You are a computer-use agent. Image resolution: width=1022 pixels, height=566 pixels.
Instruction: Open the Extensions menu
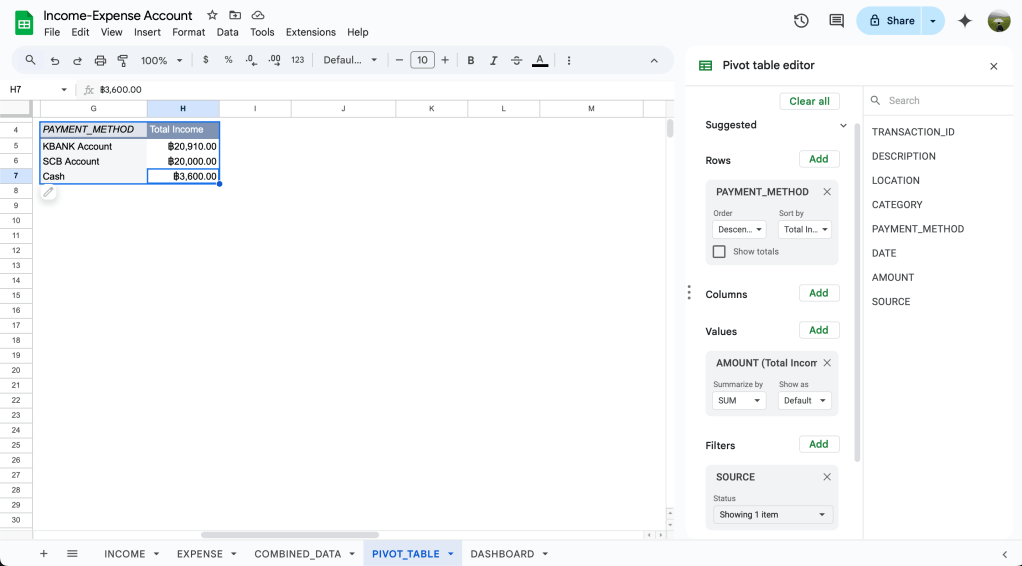(x=310, y=32)
